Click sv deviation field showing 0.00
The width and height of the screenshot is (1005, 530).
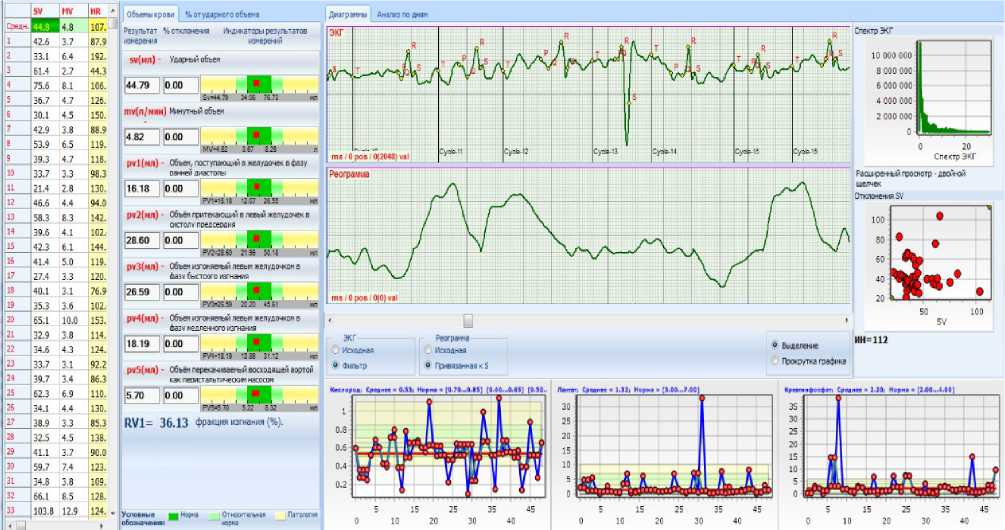180,85
